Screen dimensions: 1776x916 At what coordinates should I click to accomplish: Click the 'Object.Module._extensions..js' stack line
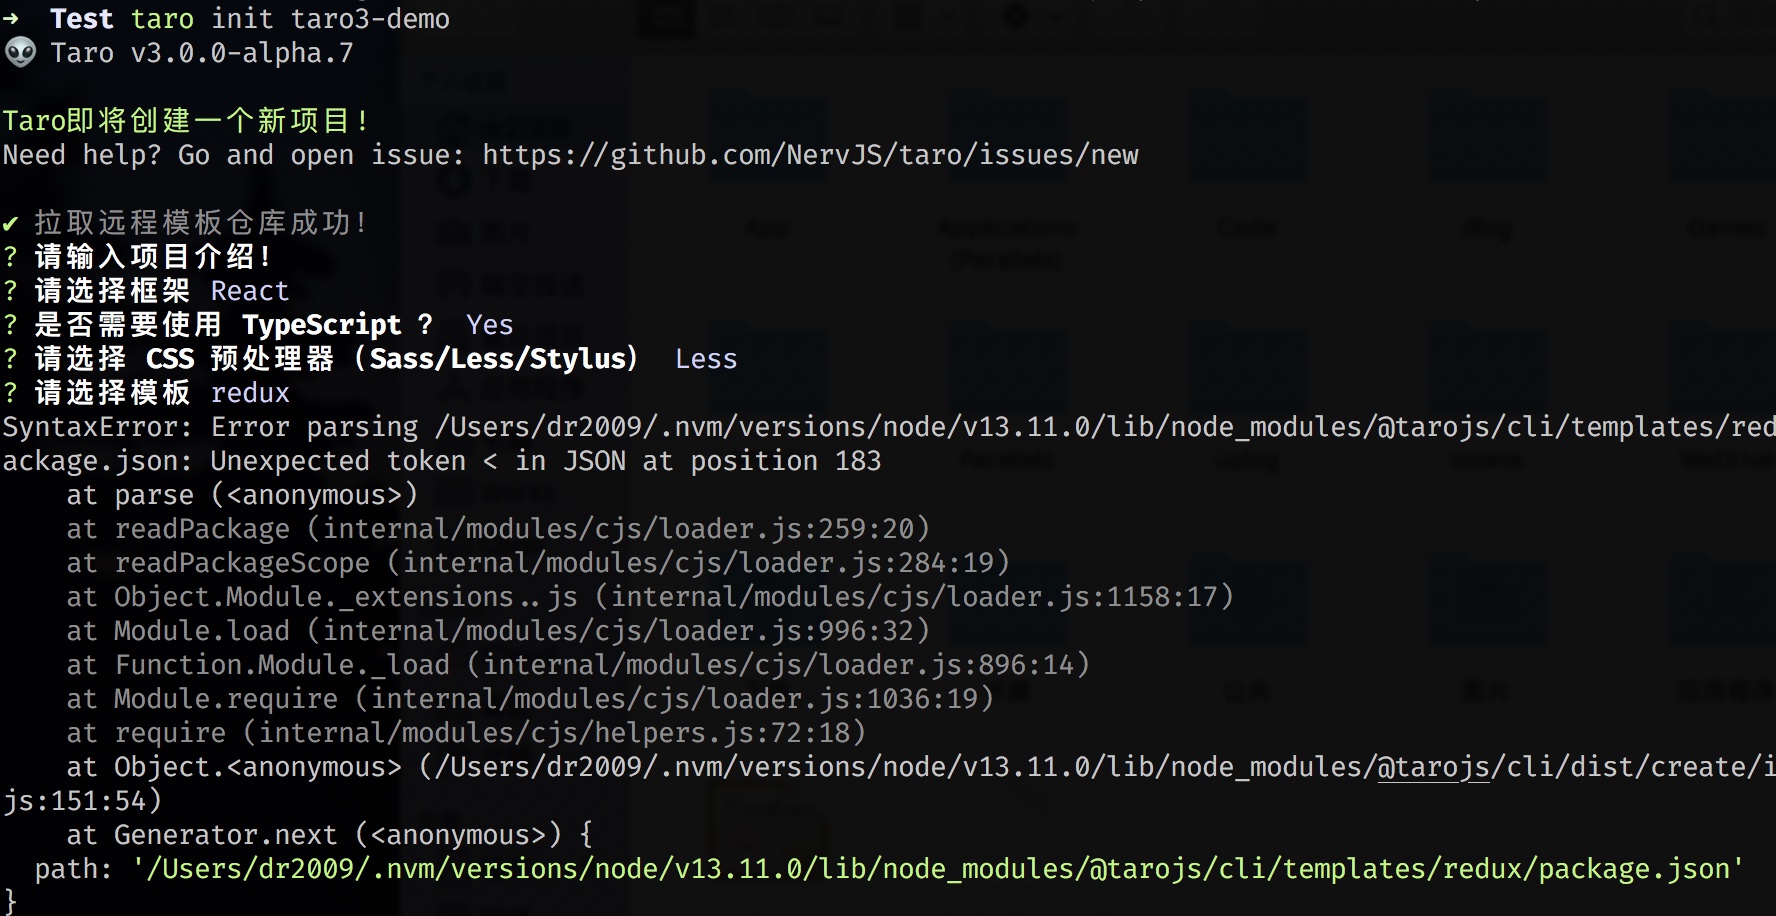[x=651, y=597]
